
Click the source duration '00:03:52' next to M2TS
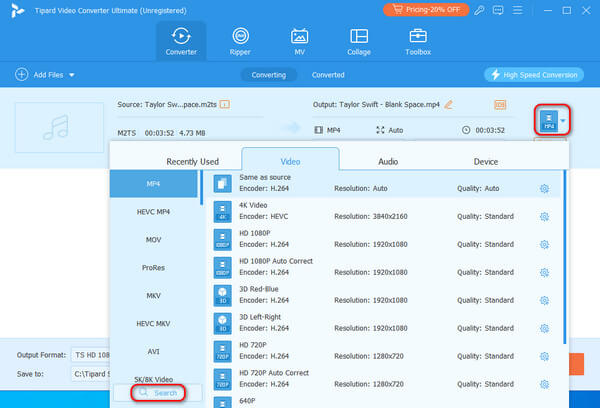pos(159,133)
